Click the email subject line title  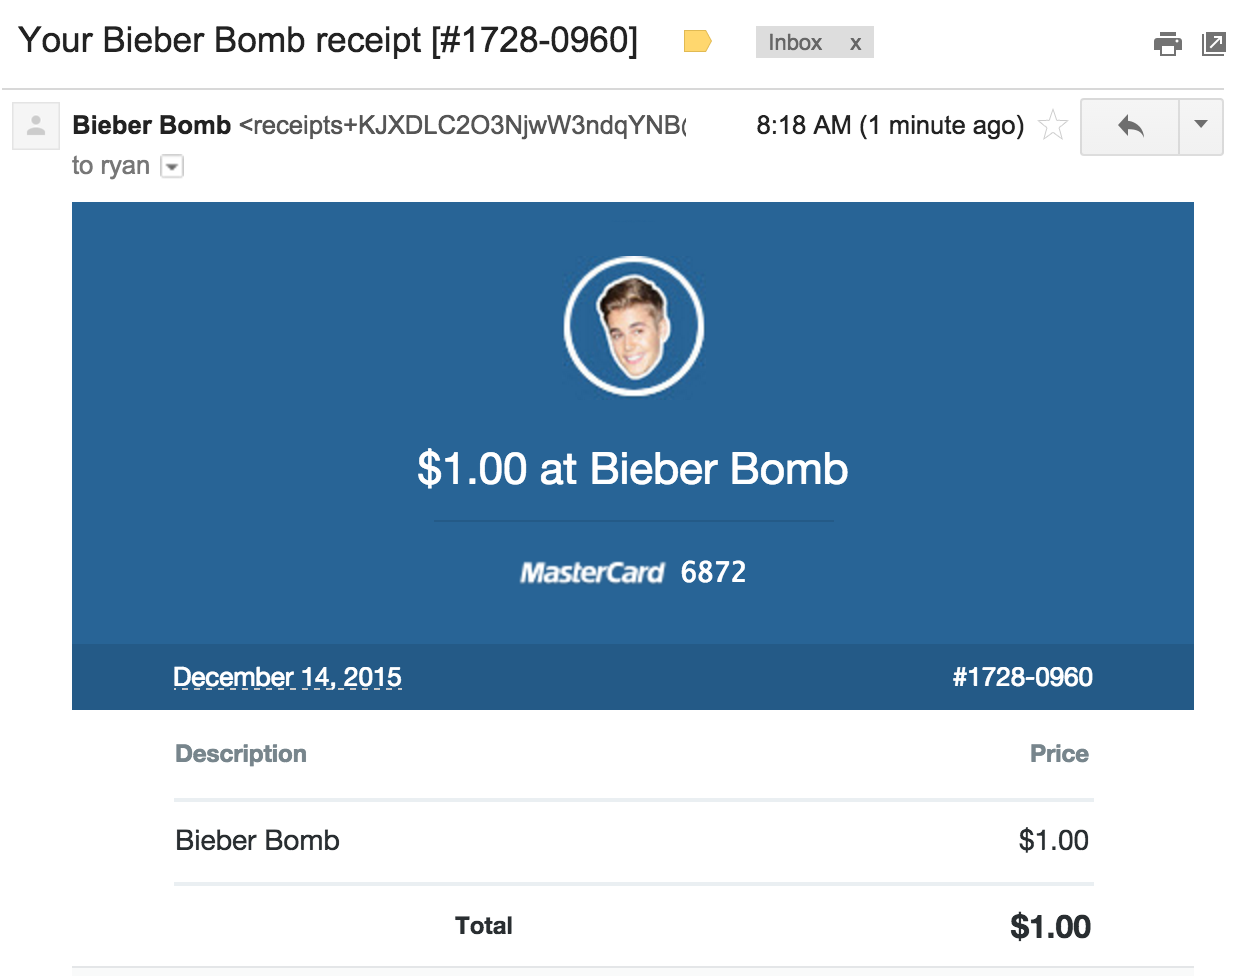click(x=328, y=40)
